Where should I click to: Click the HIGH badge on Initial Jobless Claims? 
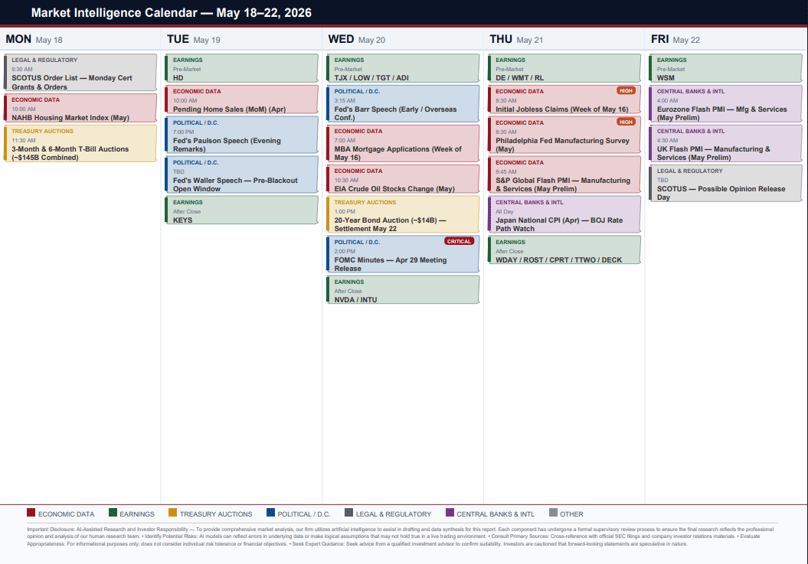(626, 91)
